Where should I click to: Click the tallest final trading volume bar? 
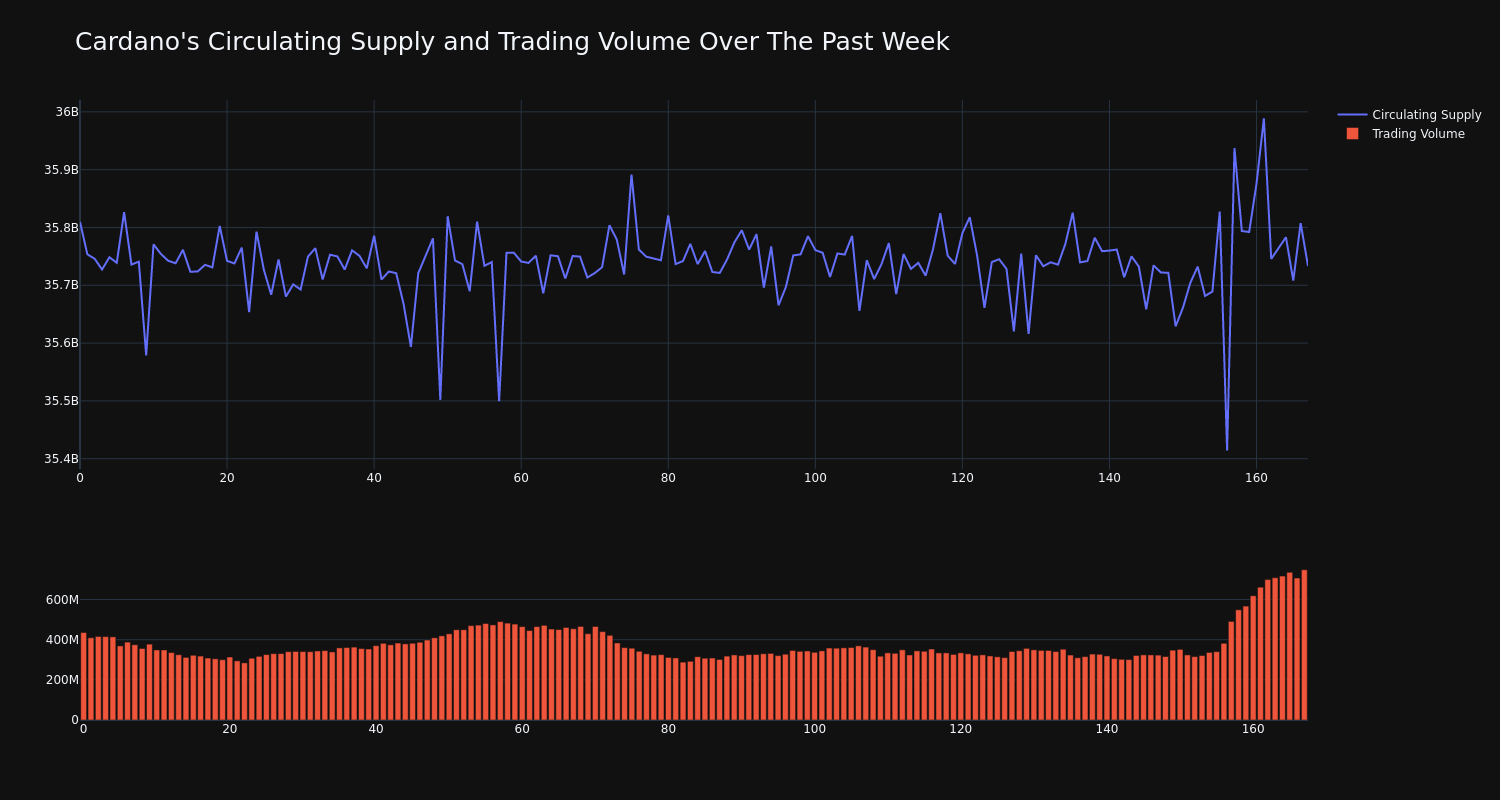pos(1304,645)
